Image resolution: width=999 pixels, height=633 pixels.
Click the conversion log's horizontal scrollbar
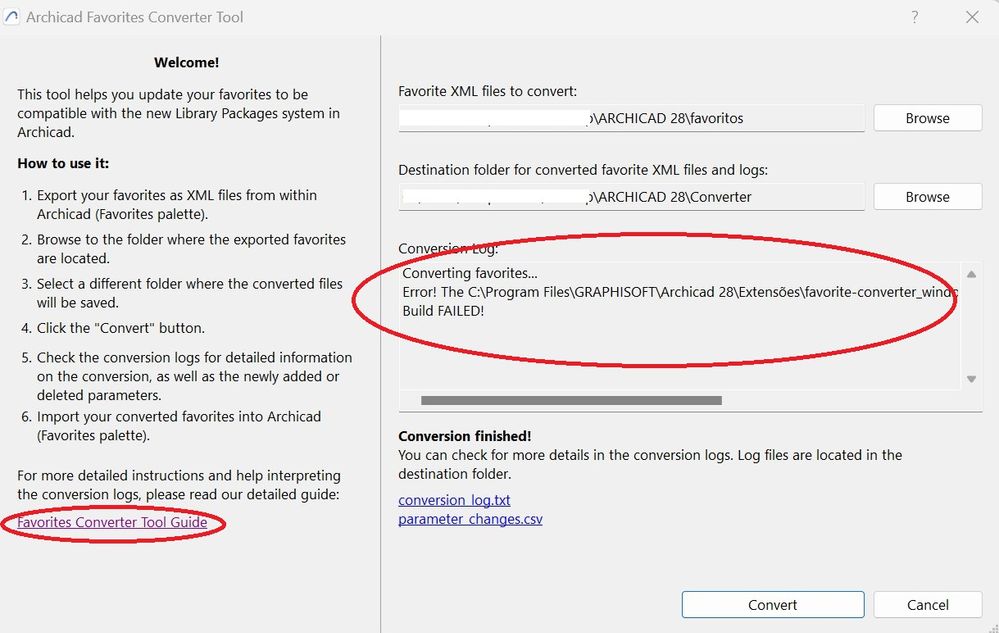pos(571,400)
